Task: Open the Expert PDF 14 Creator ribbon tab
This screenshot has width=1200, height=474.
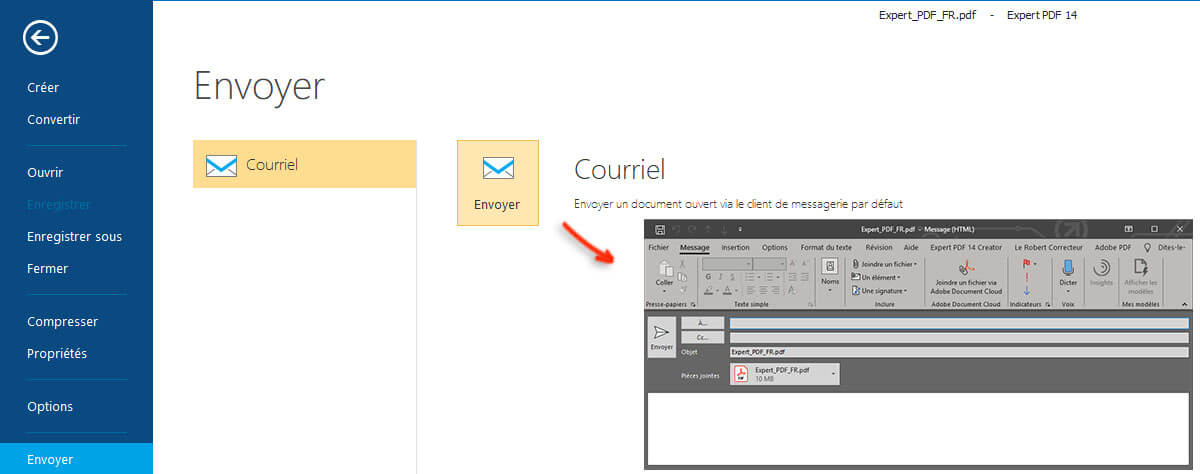Action: point(966,247)
